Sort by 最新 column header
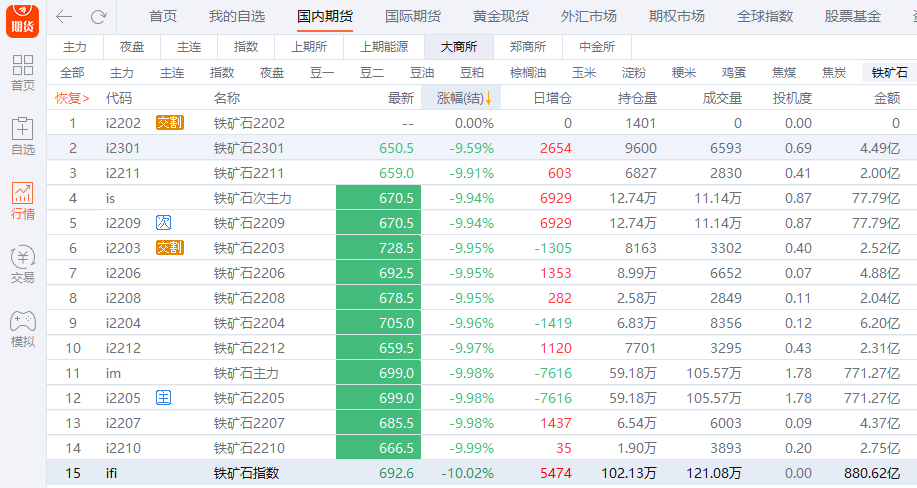The height and width of the screenshot is (488, 917). point(400,98)
